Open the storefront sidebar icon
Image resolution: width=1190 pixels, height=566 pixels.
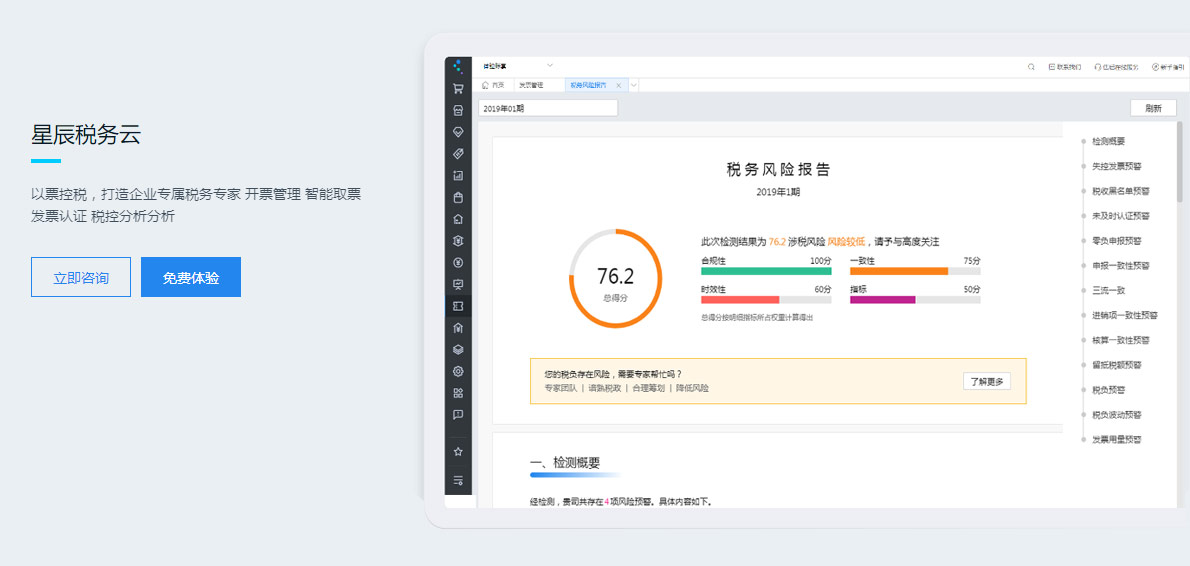[458, 110]
